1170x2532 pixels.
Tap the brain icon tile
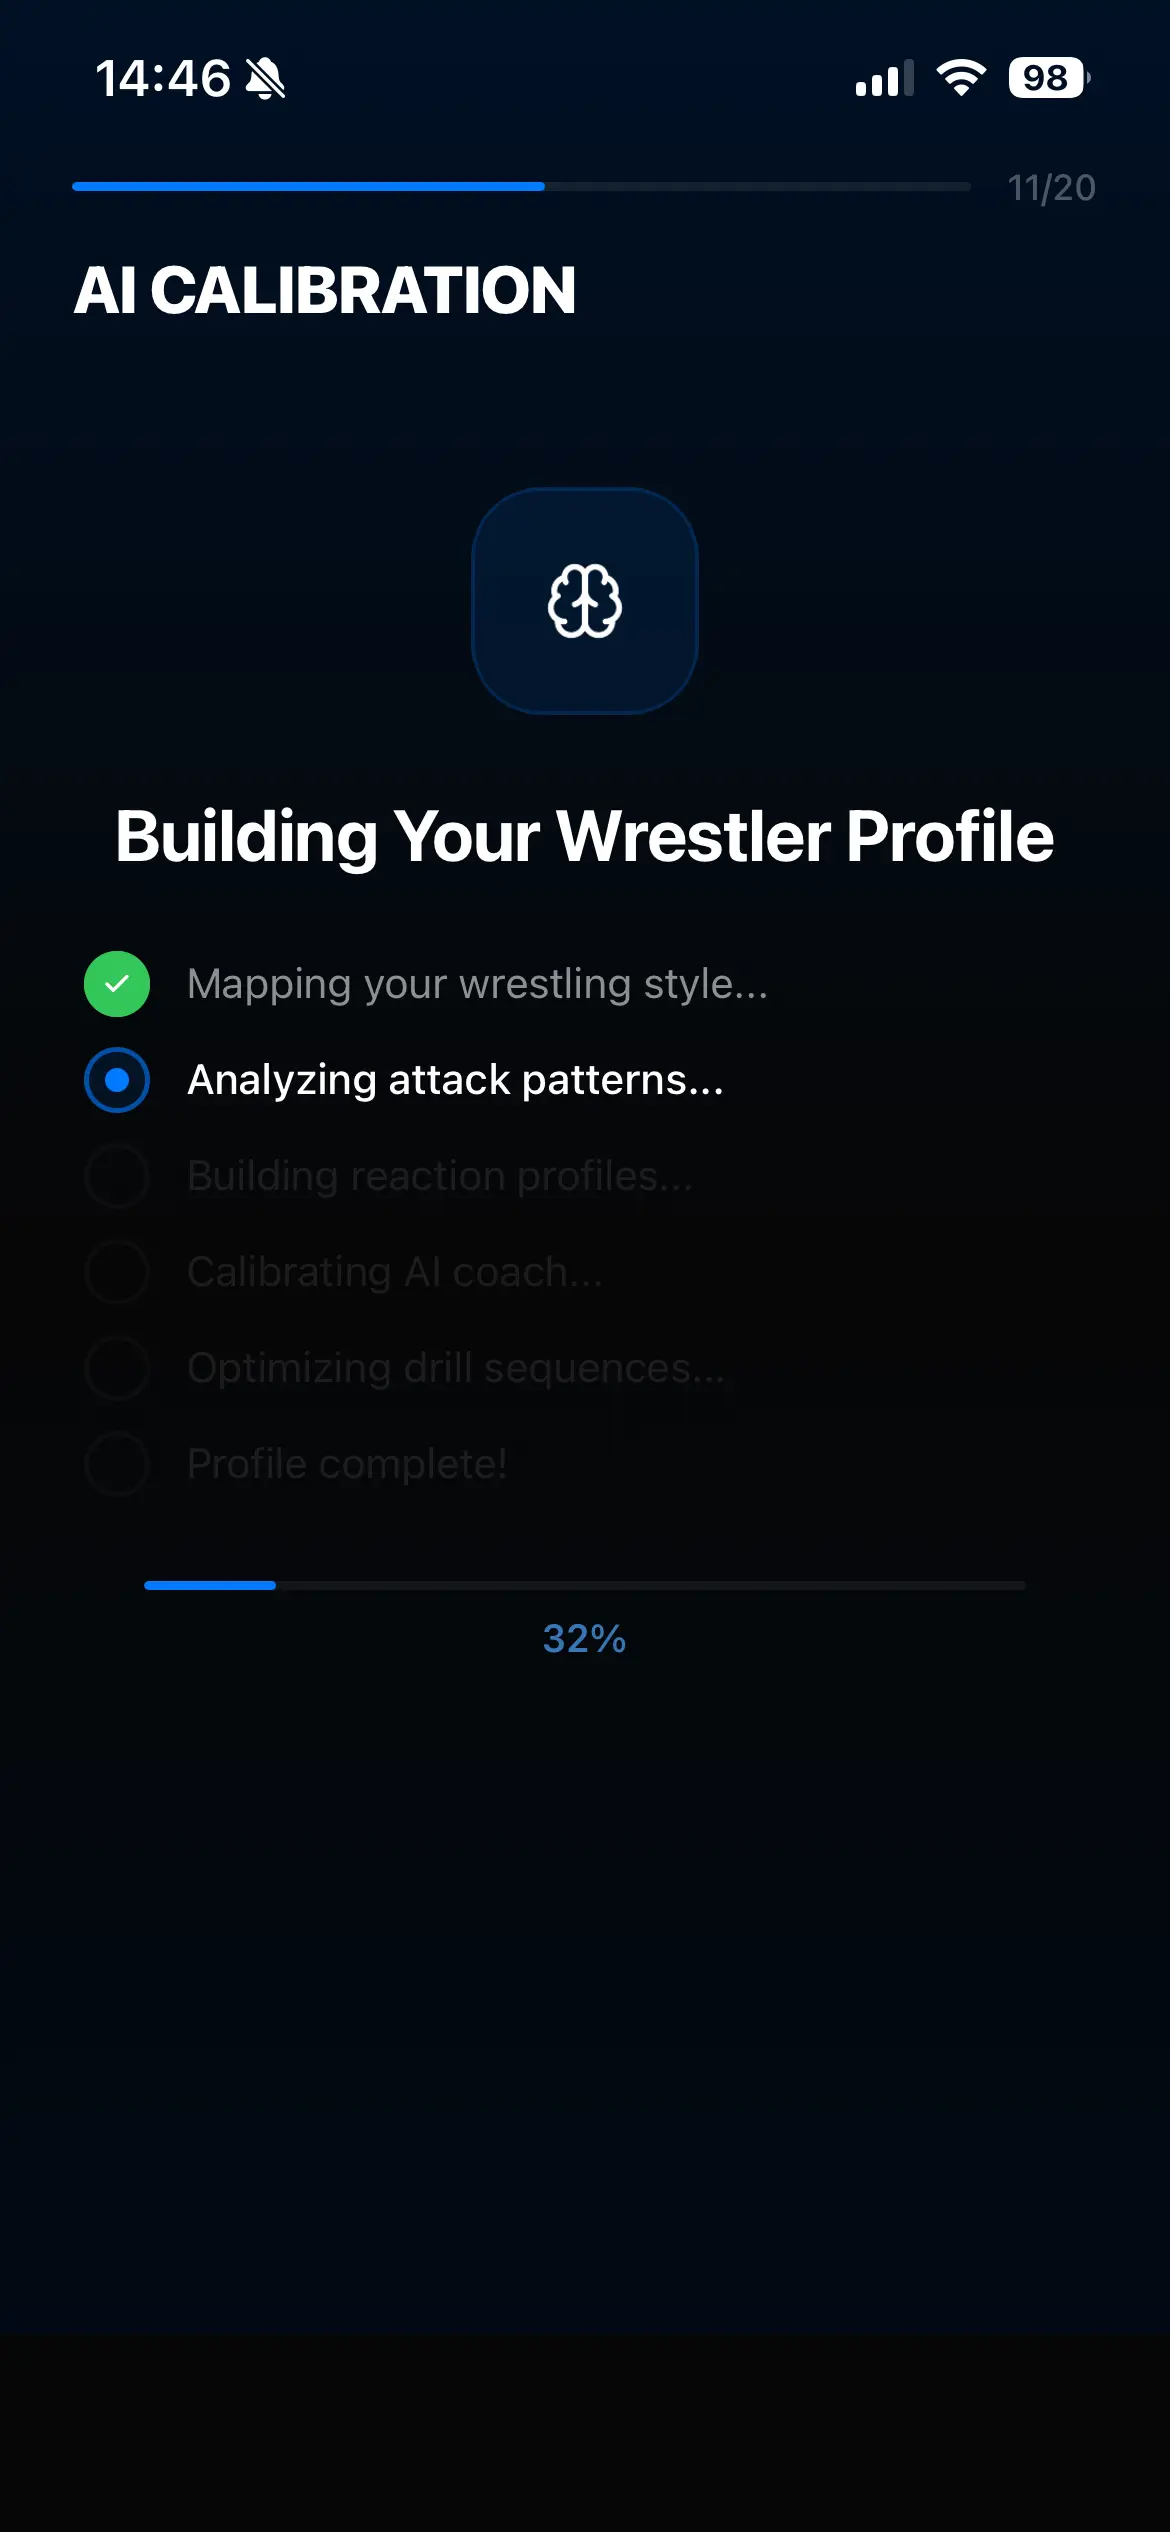(584, 601)
